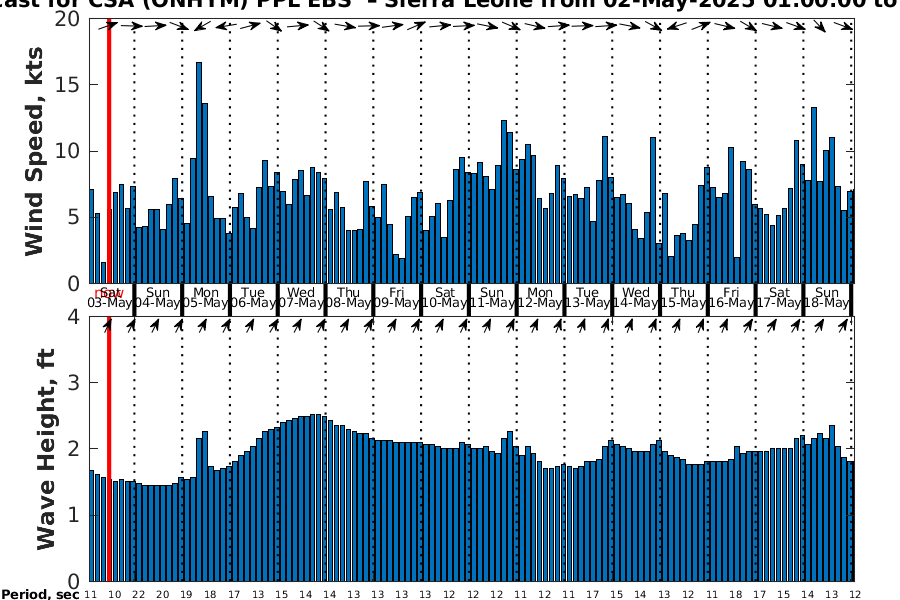The height and width of the screenshot is (600, 900).
Task: Select the 'Wed 07-May' date label
Action: (x=301, y=297)
